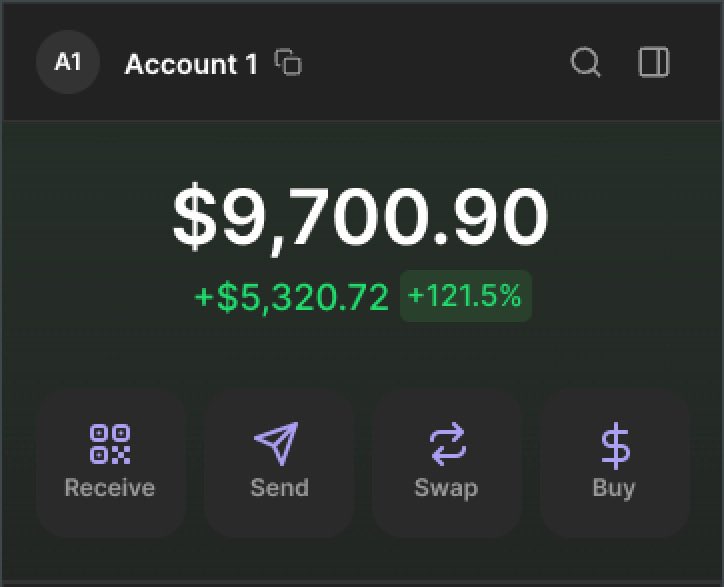724x587 pixels.
Task: Toggle the side panel layout icon
Action: point(653,62)
